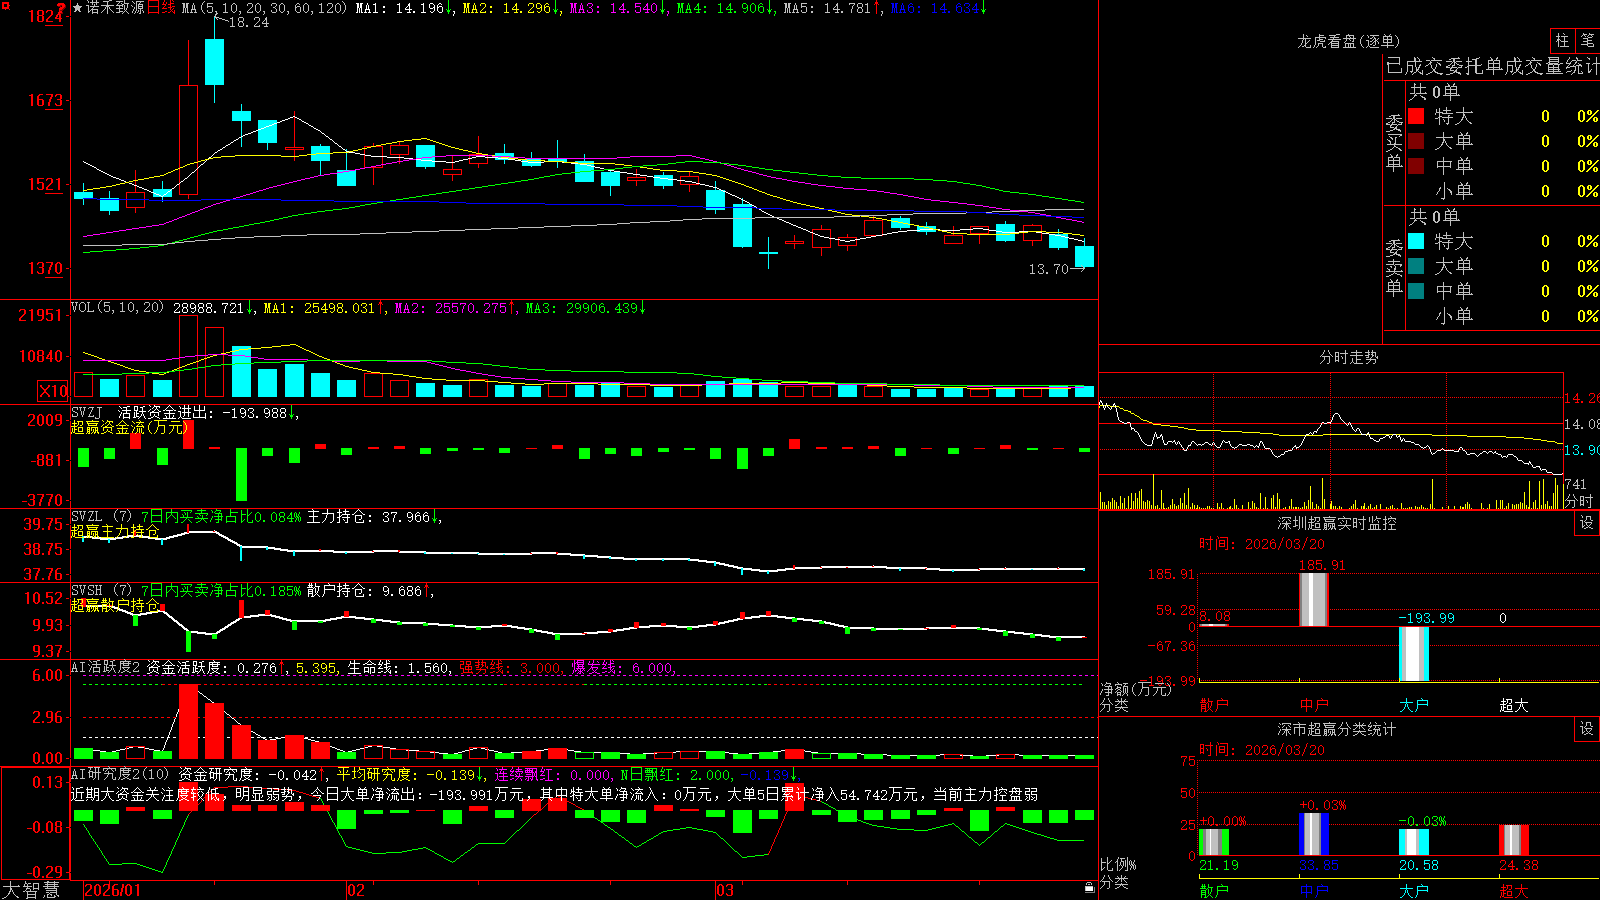Select the teal 中单 sell-order swatch
Image resolution: width=1600 pixels, height=900 pixels.
[x=1416, y=291]
